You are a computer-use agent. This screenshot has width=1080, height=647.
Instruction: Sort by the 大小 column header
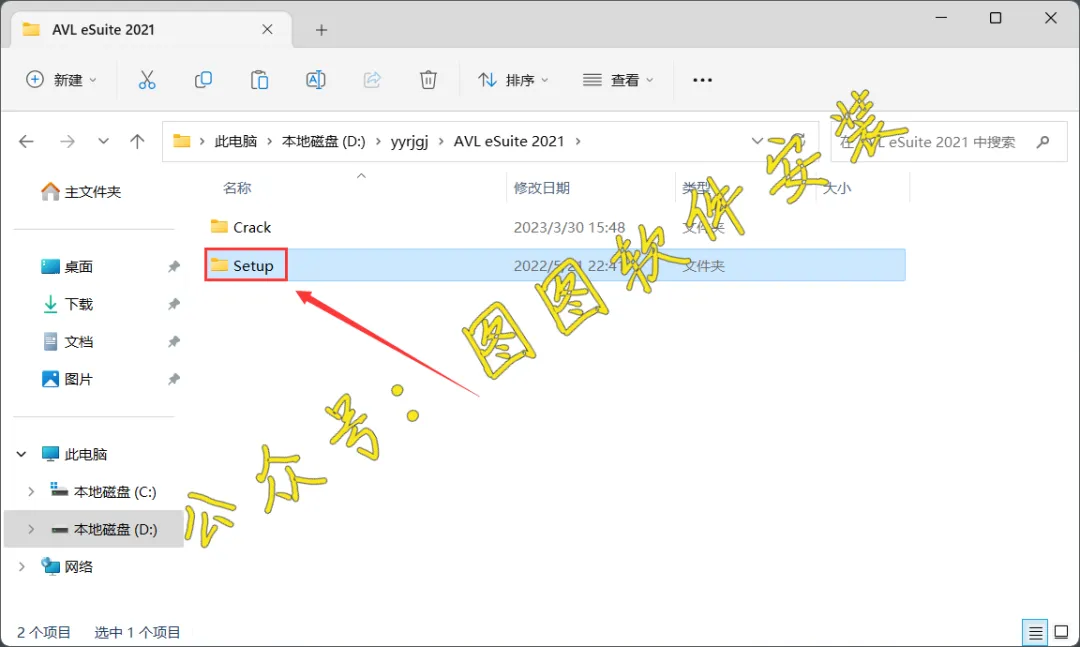(x=837, y=187)
